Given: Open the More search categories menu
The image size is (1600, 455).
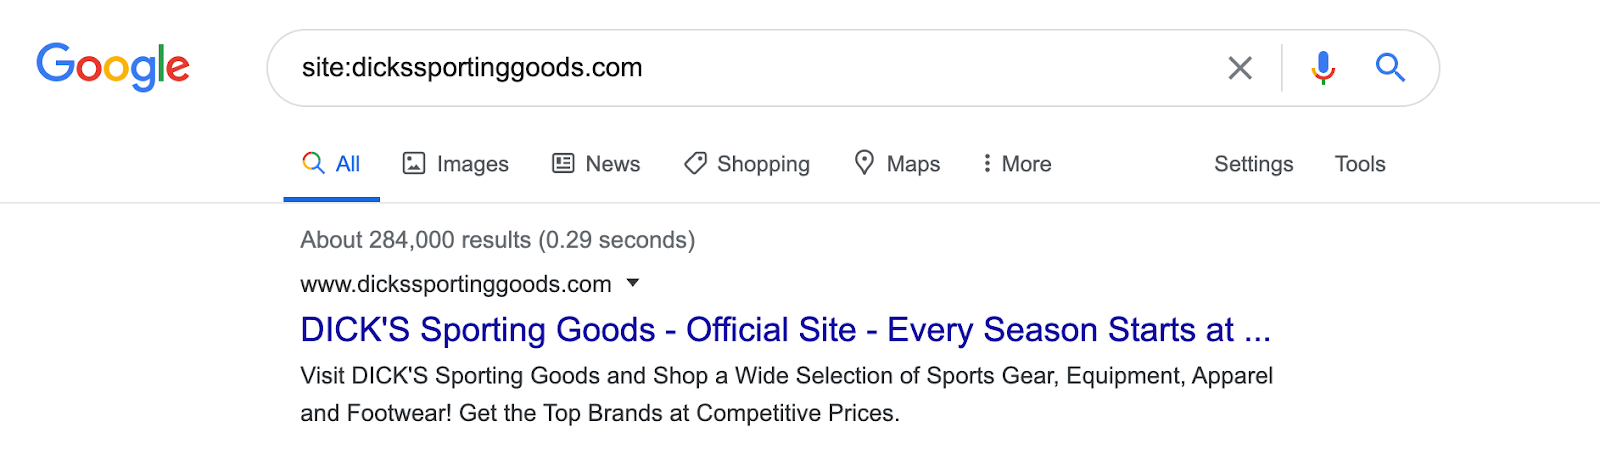Looking at the screenshot, I should (x=1017, y=164).
